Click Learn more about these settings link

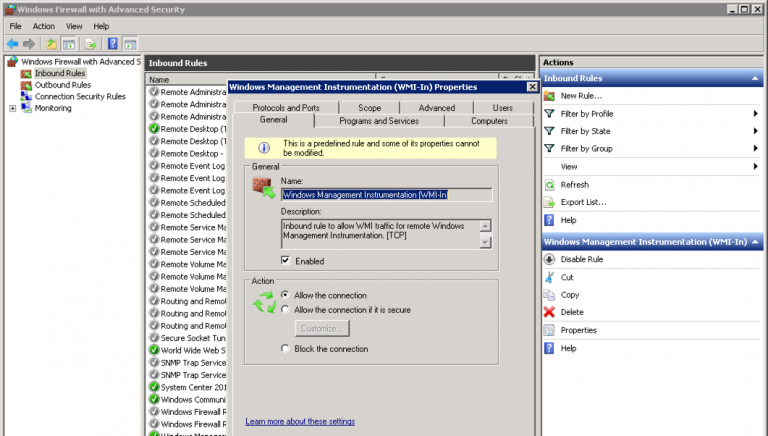point(300,421)
